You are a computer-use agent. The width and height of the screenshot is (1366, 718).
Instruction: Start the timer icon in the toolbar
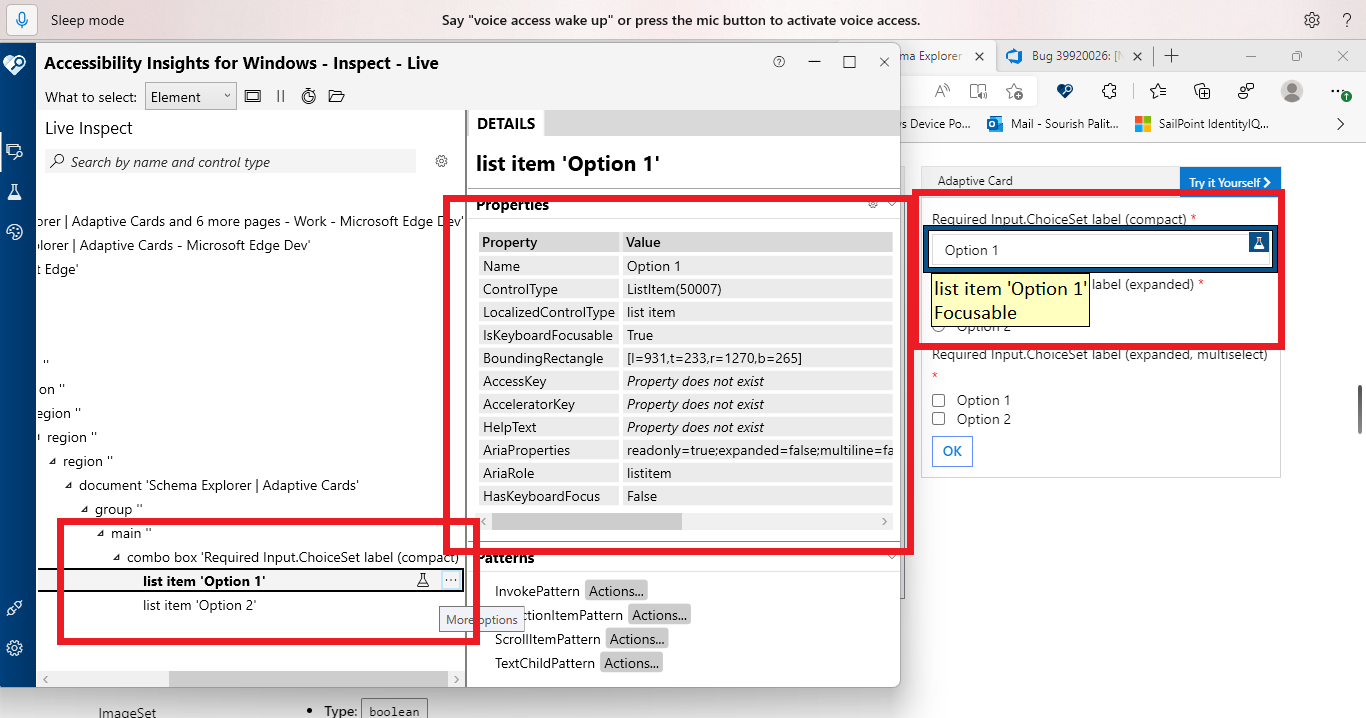308,96
